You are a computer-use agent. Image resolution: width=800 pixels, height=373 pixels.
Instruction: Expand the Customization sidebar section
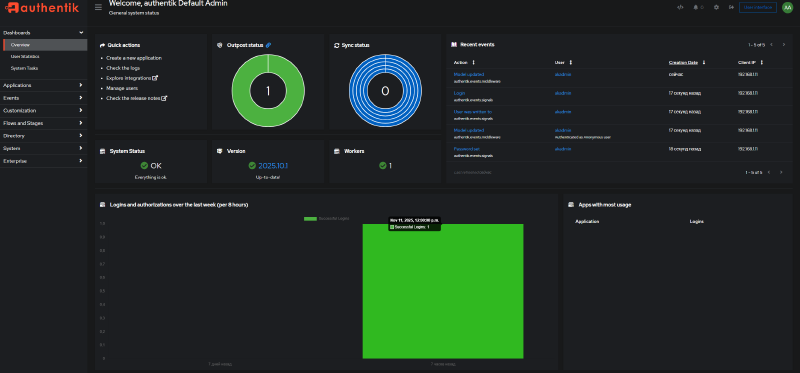point(43,110)
